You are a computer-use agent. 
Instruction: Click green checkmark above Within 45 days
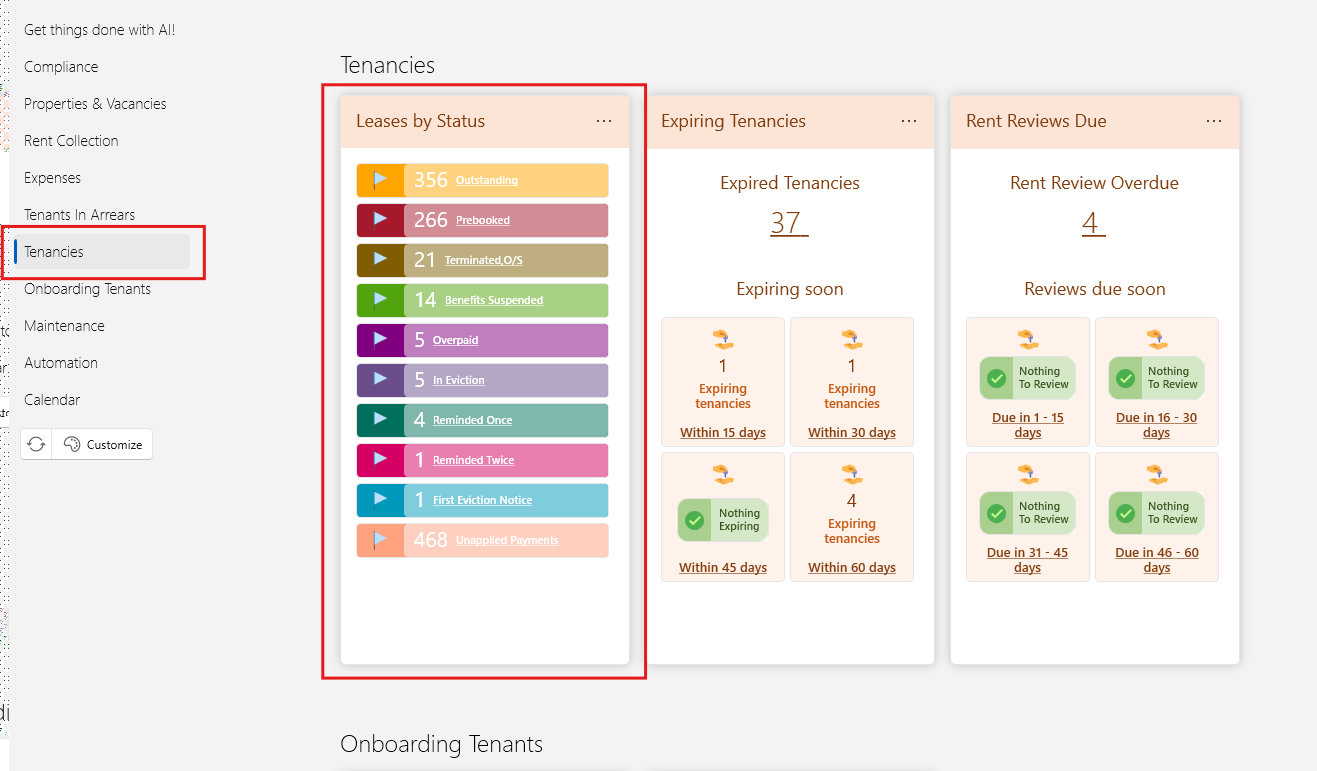coord(695,520)
